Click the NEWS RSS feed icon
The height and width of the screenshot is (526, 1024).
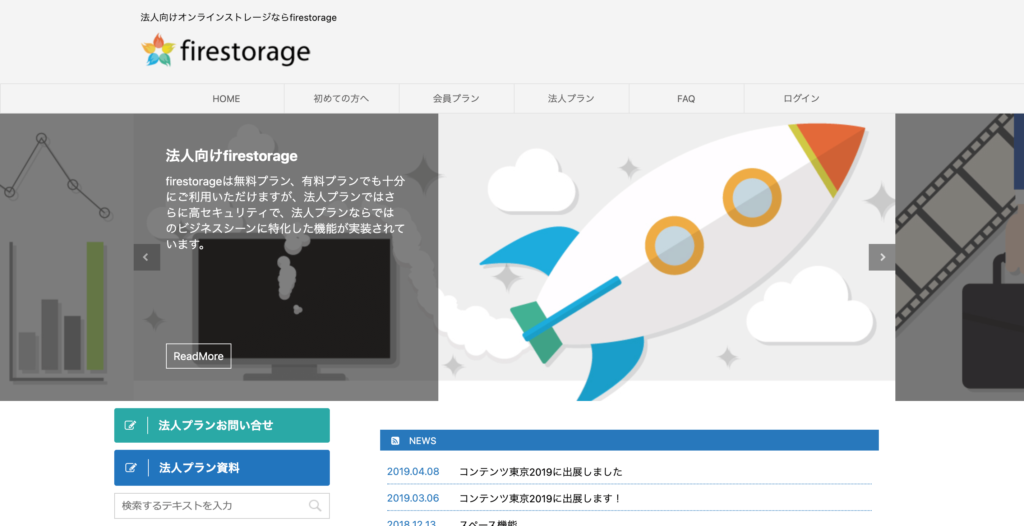coord(395,441)
